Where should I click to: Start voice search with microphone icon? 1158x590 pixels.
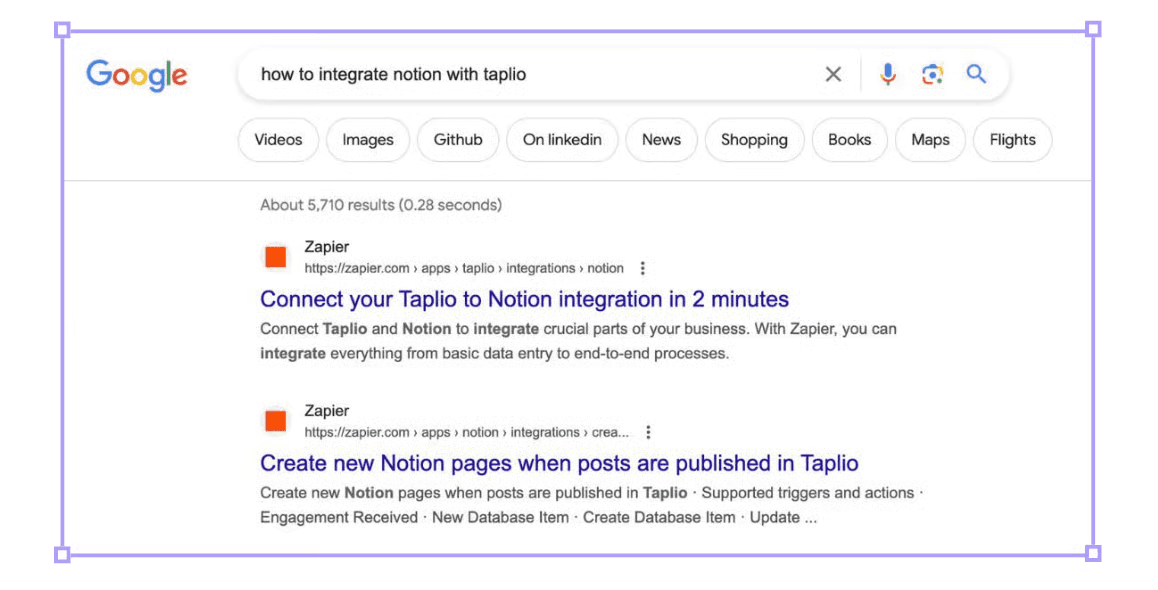tap(888, 74)
